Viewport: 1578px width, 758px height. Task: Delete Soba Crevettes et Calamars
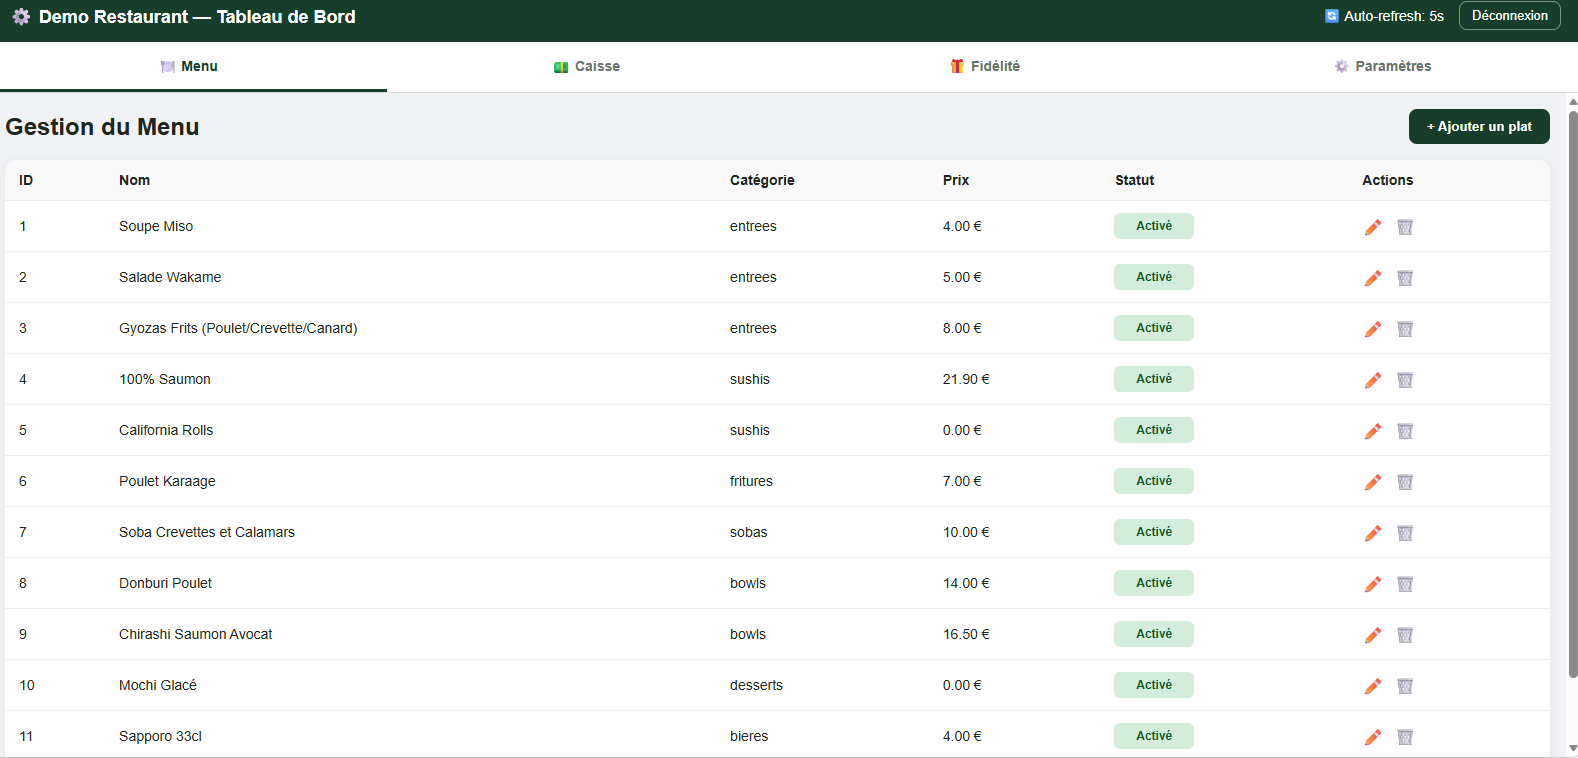(x=1405, y=533)
